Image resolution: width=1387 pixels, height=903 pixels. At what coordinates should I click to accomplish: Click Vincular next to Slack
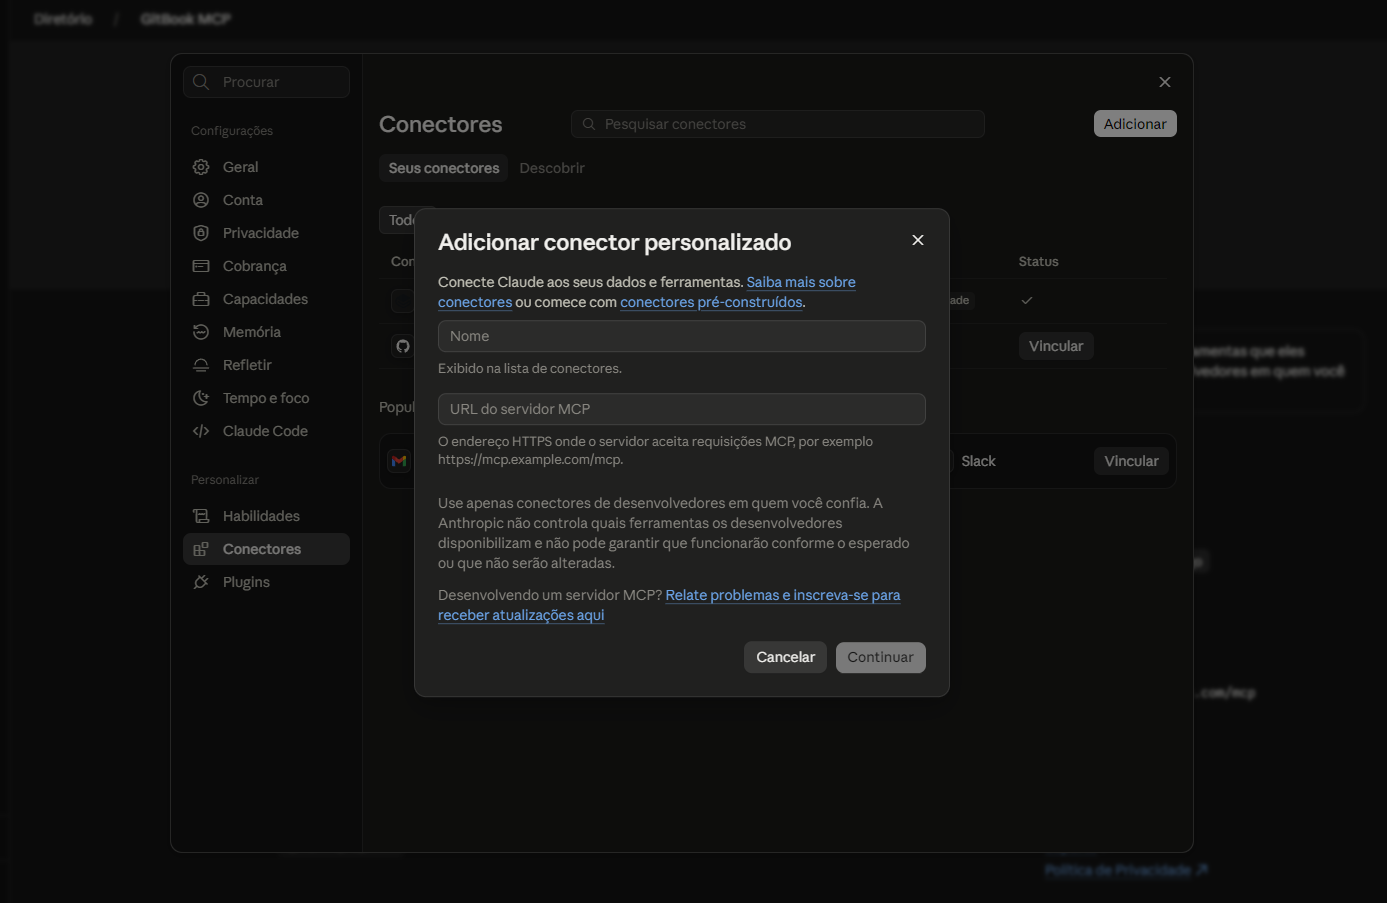(1131, 461)
